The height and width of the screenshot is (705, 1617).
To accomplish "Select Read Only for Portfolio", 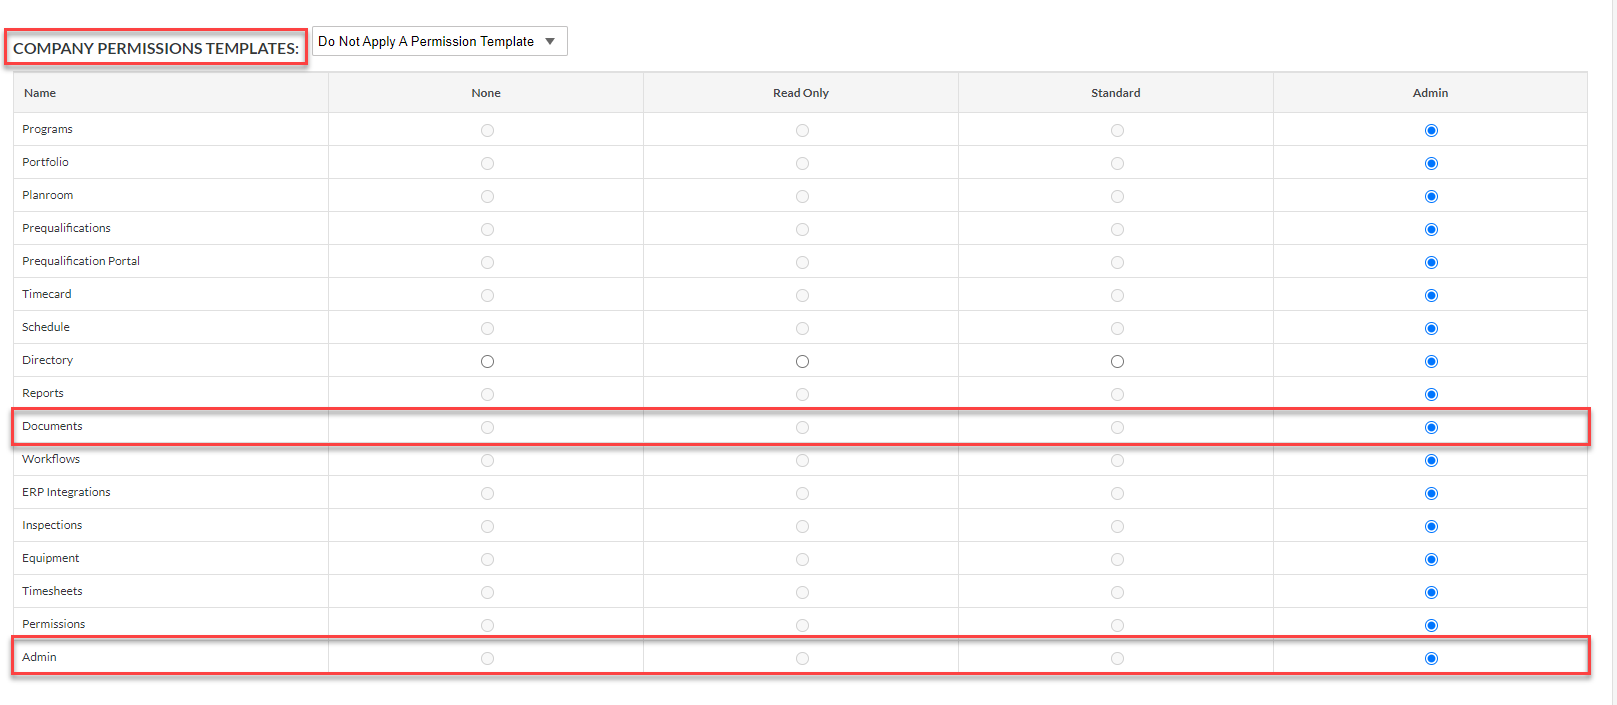I will coord(802,163).
